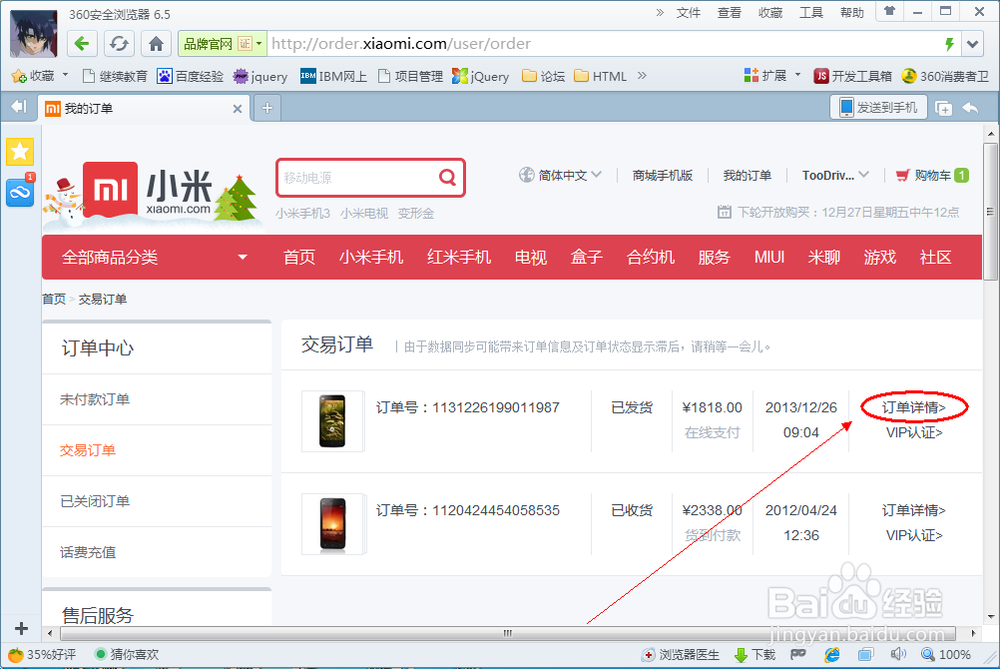Open the IBM网上 bookmark
1000x669 pixels.
click(x=334, y=77)
